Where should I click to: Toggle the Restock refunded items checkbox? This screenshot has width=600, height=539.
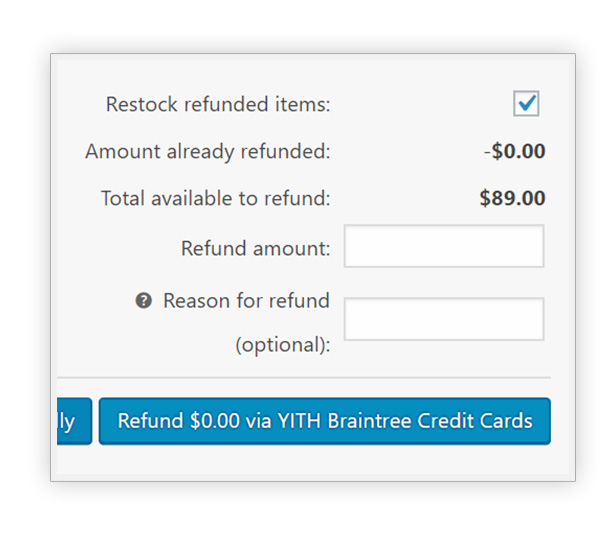click(526, 103)
